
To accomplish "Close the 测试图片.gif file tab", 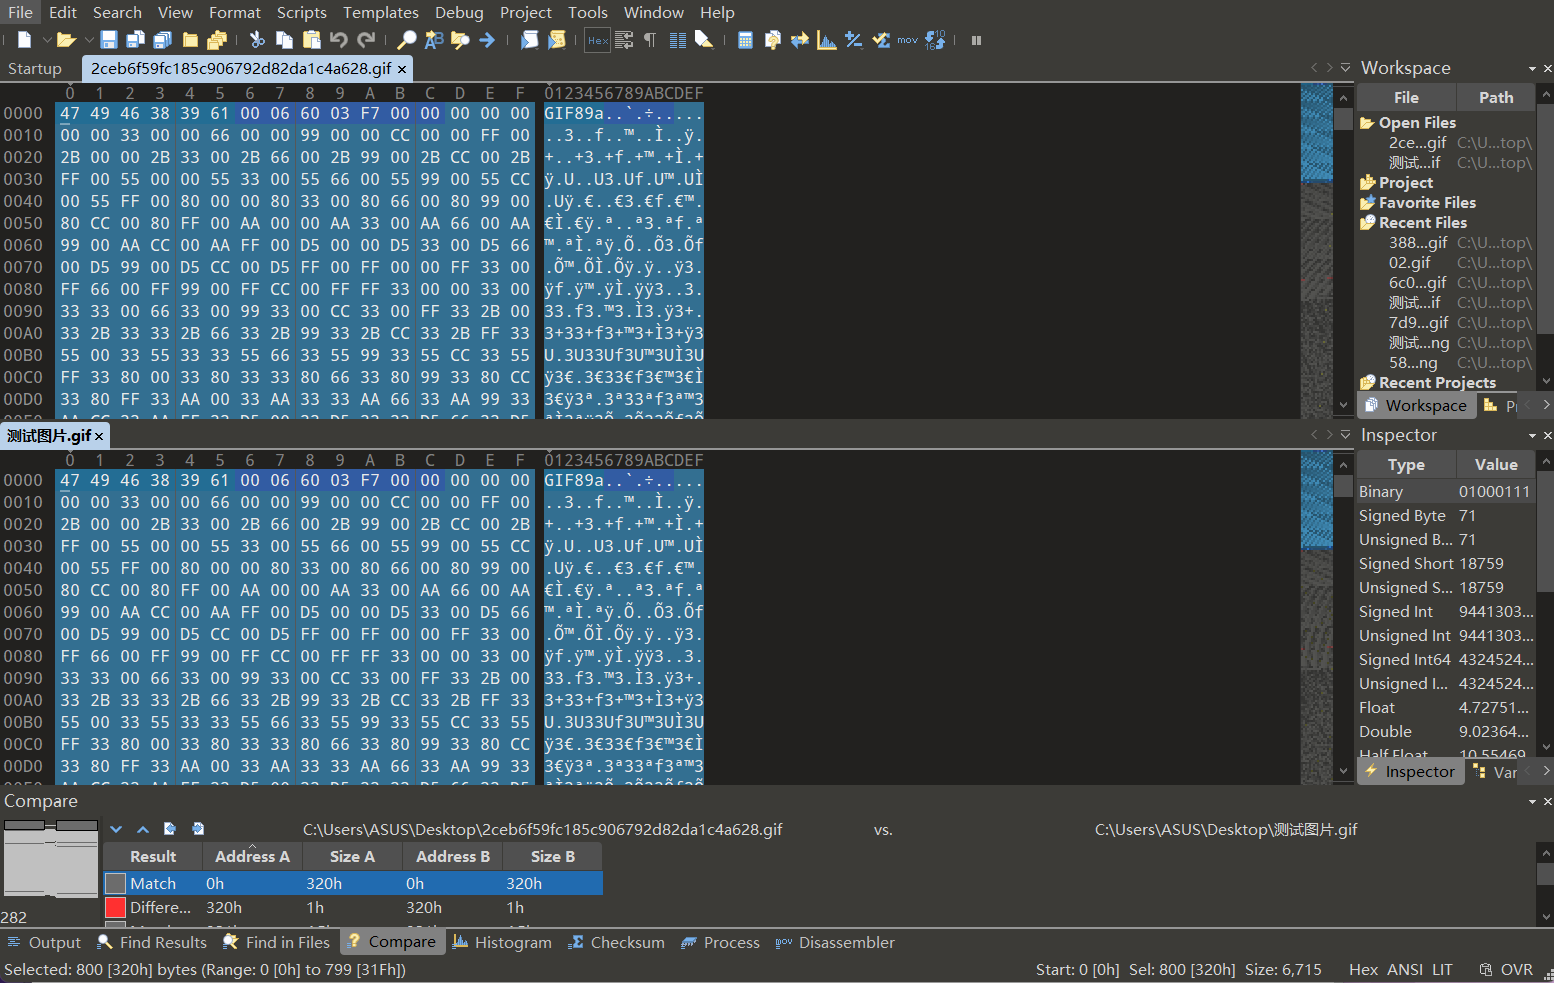I will [99, 436].
